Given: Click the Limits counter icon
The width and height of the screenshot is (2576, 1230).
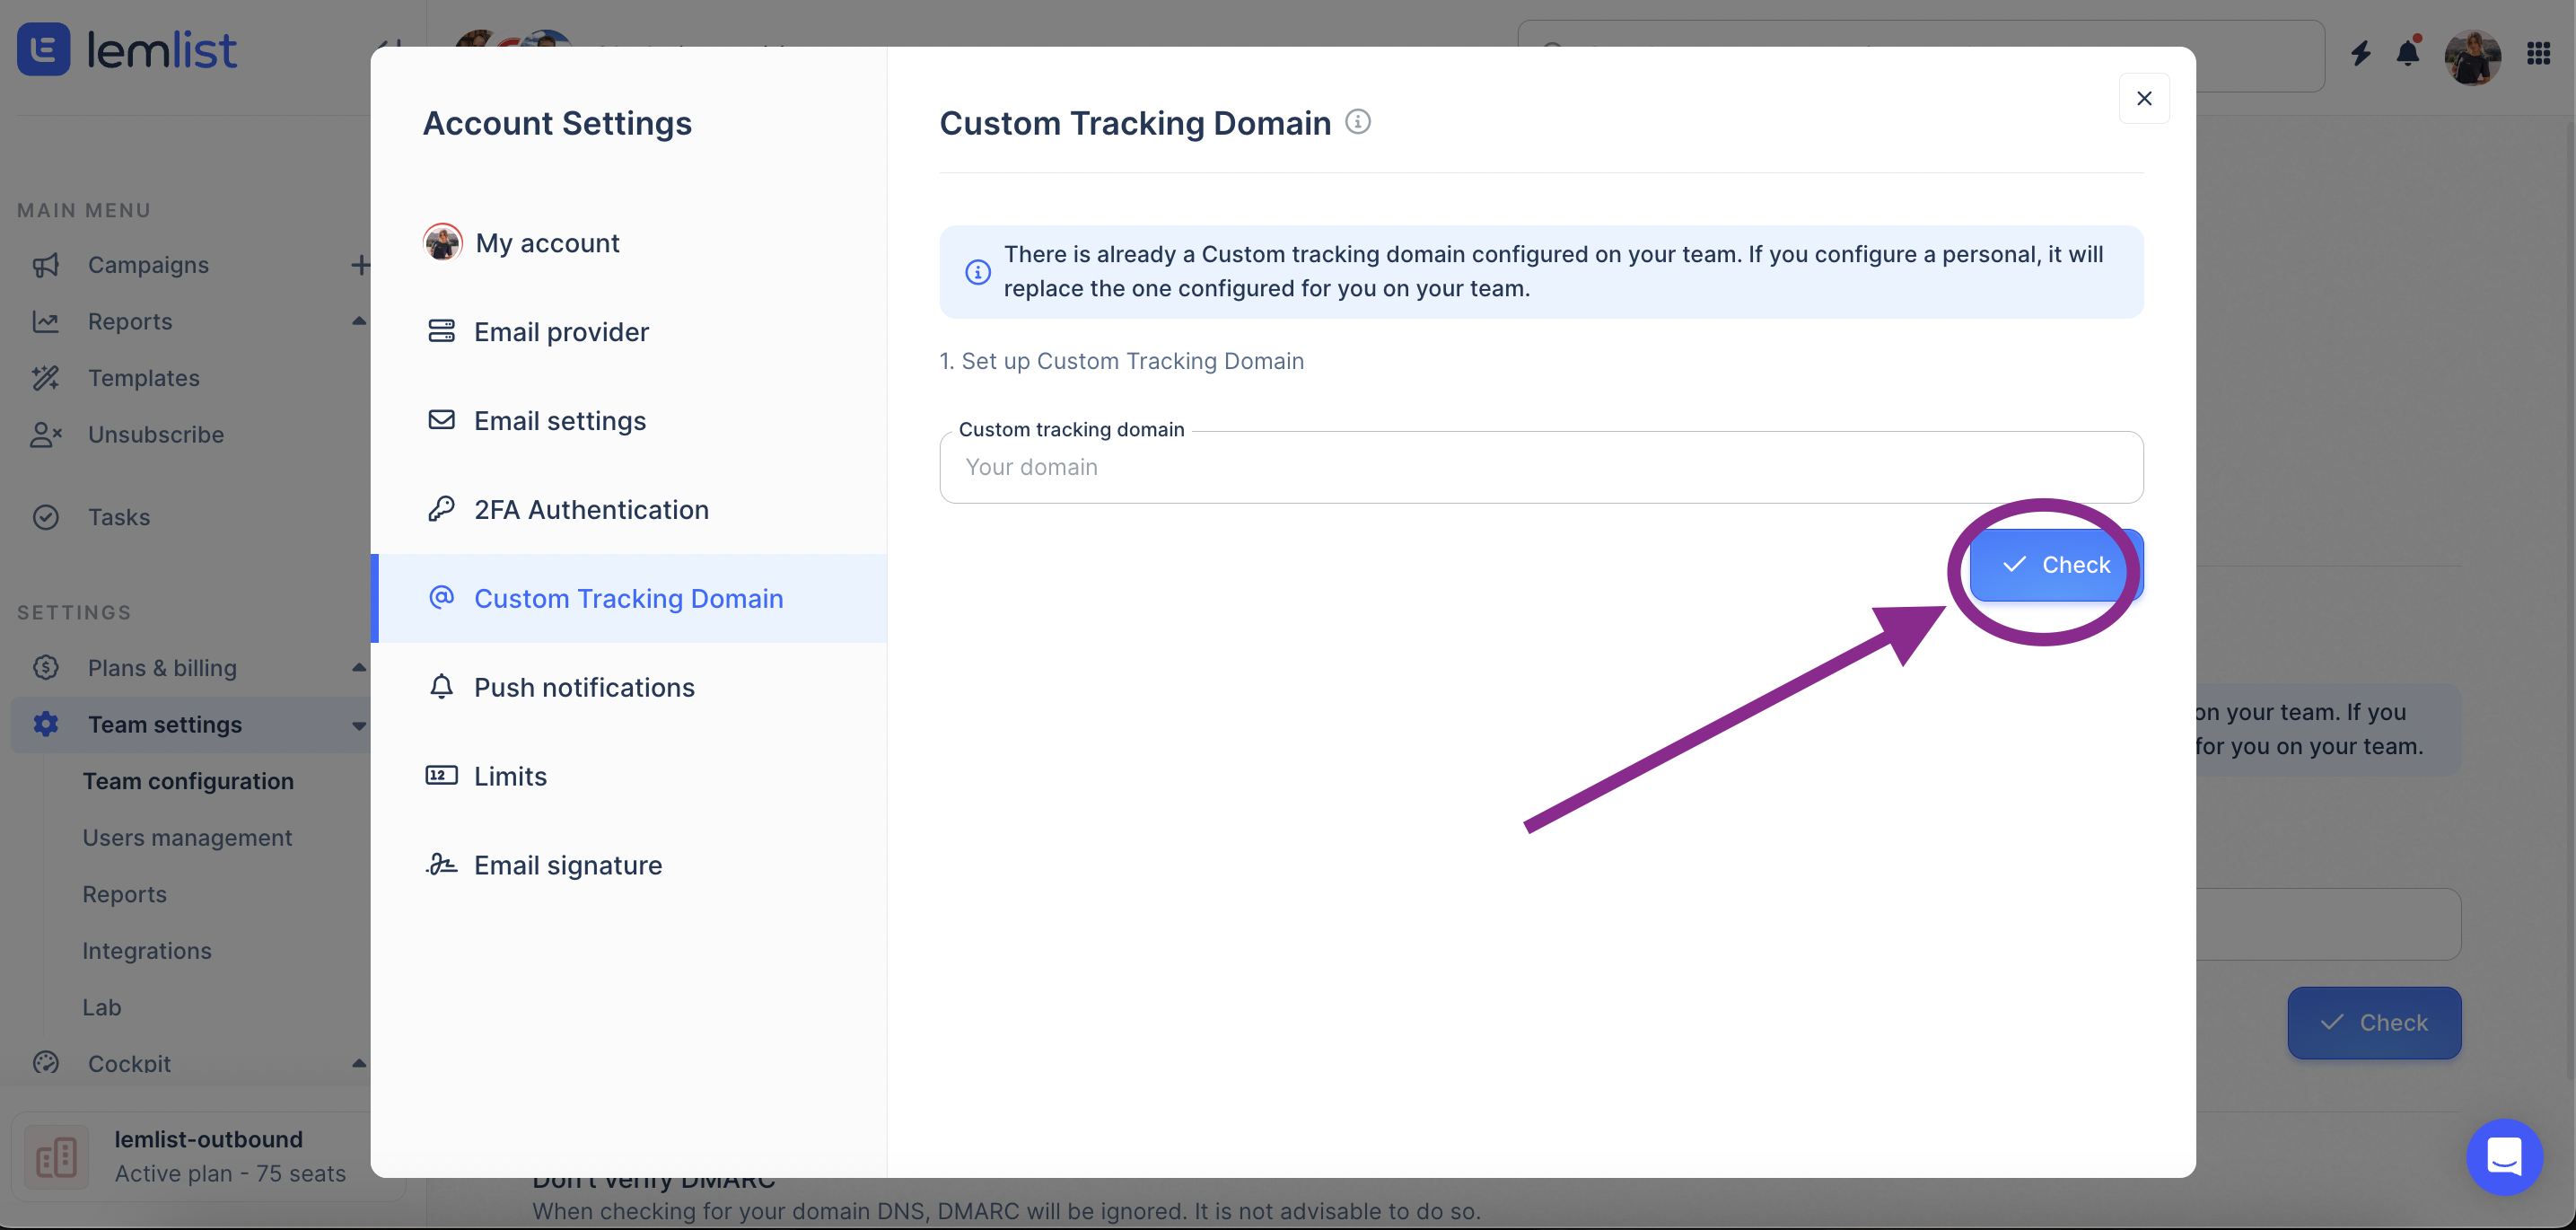Looking at the screenshot, I should 441,775.
